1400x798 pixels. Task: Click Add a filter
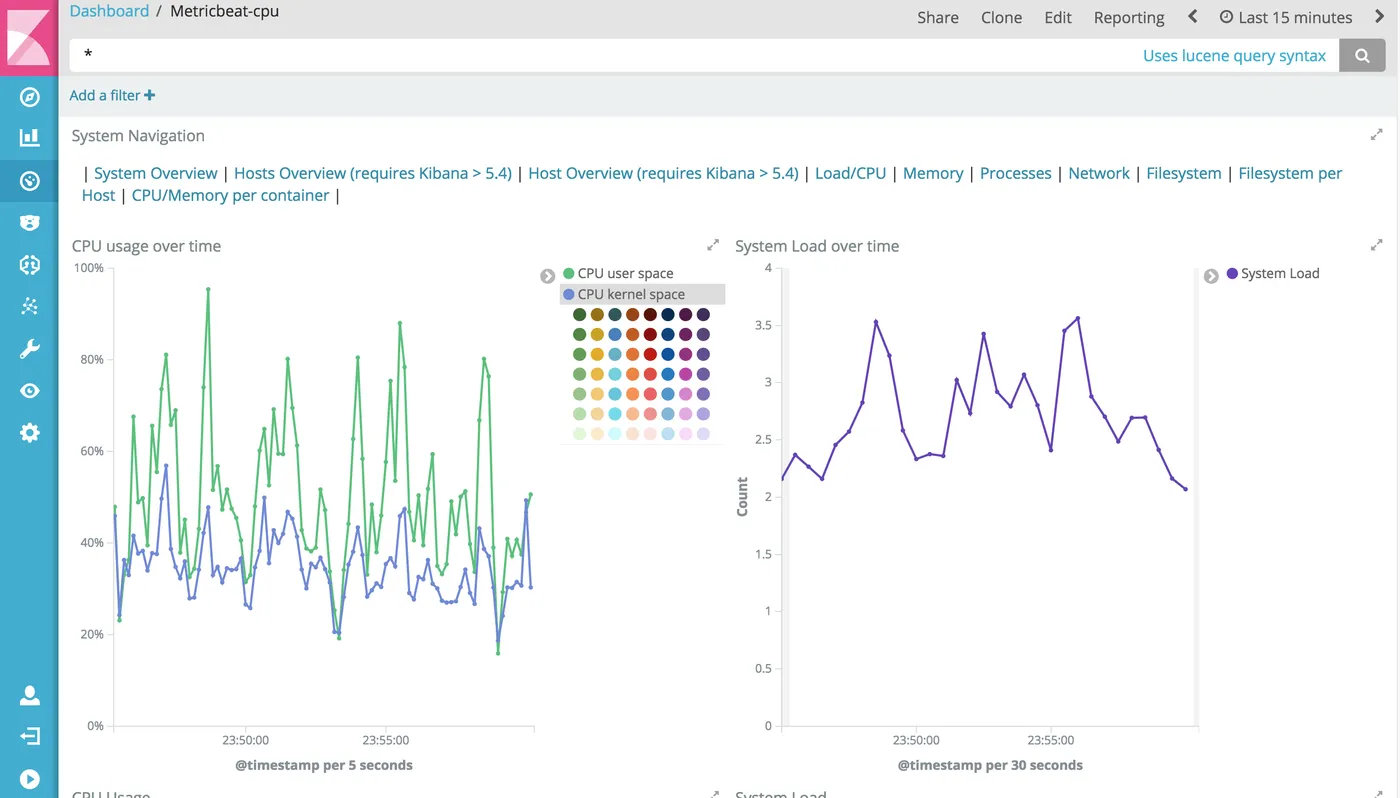click(112, 95)
